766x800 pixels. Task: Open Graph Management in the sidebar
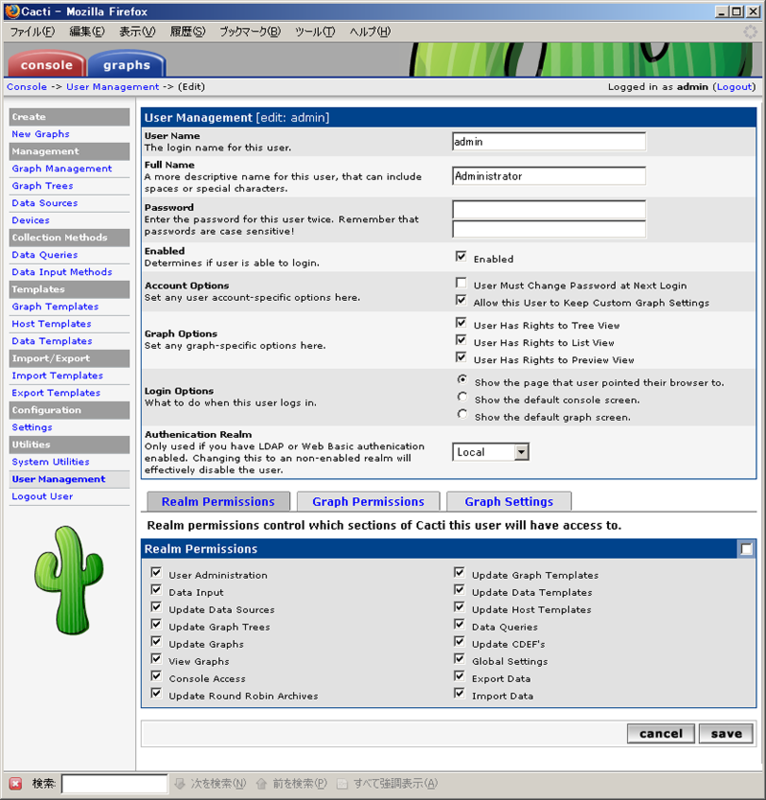tap(62, 168)
